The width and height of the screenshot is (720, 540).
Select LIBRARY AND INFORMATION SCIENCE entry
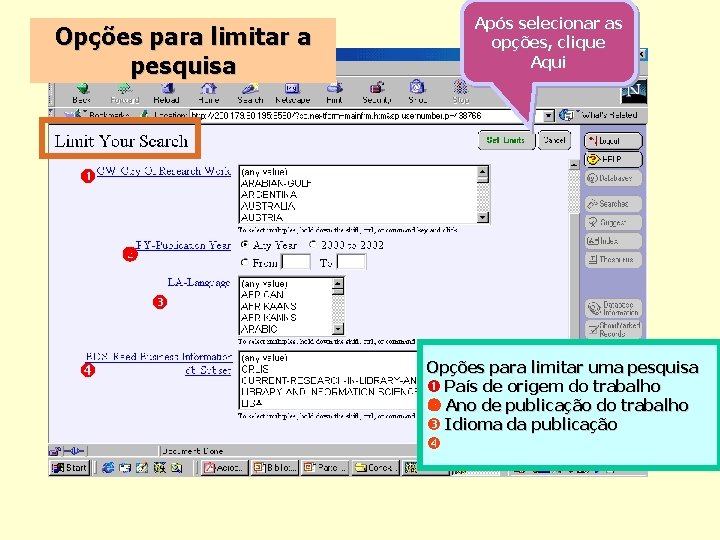(x=329, y=392)
